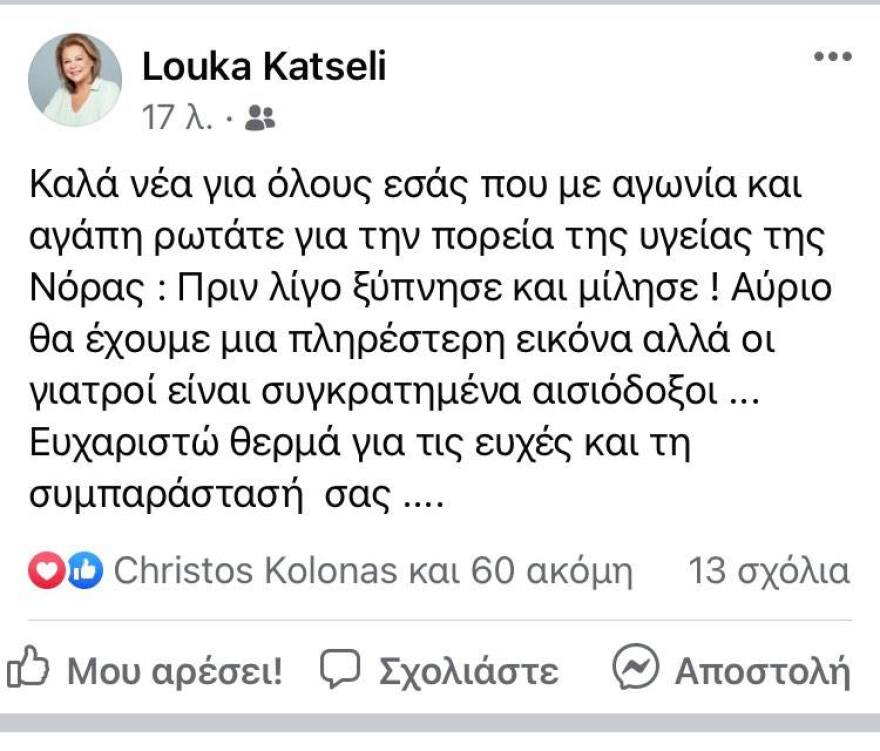Click the blue Like reaction icon
The height and width of the screenshot is (751, 880).
83,570
